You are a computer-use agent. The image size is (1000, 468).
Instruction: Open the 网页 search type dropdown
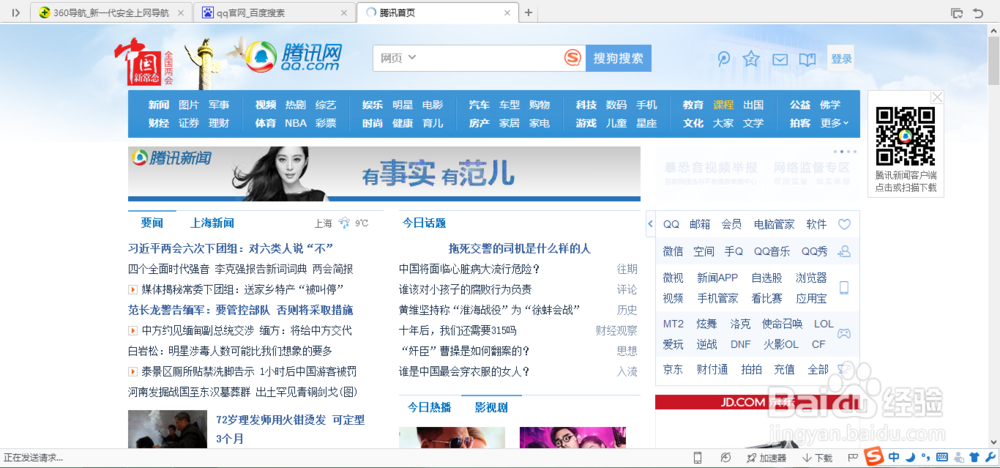[x=398, y=58]
